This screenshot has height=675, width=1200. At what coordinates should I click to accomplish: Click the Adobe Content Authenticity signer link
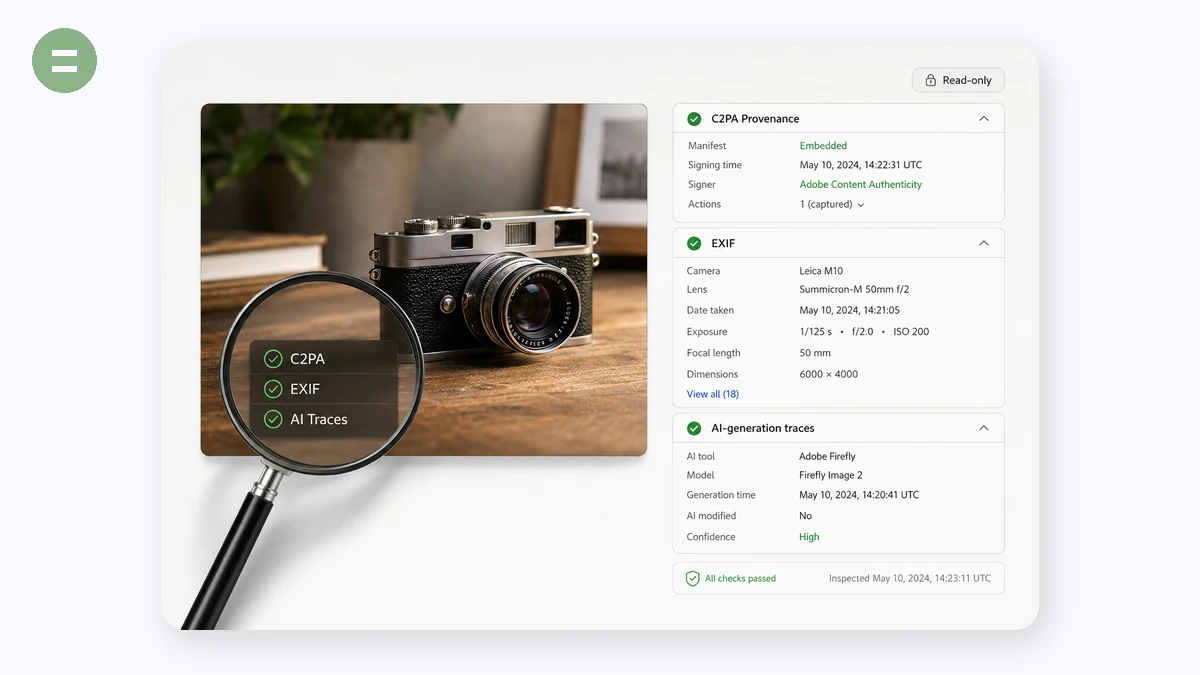click(x=860, y=184)
